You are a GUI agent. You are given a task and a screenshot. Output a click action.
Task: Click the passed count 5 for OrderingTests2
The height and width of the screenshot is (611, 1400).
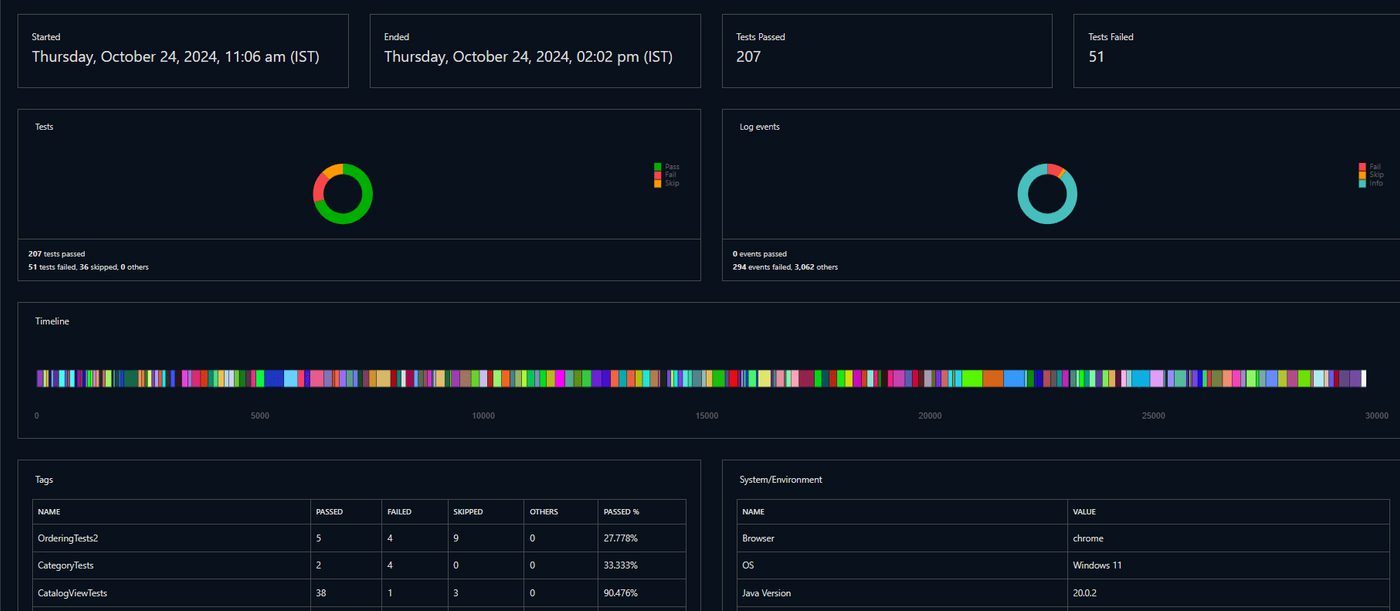tap(318, 538)
